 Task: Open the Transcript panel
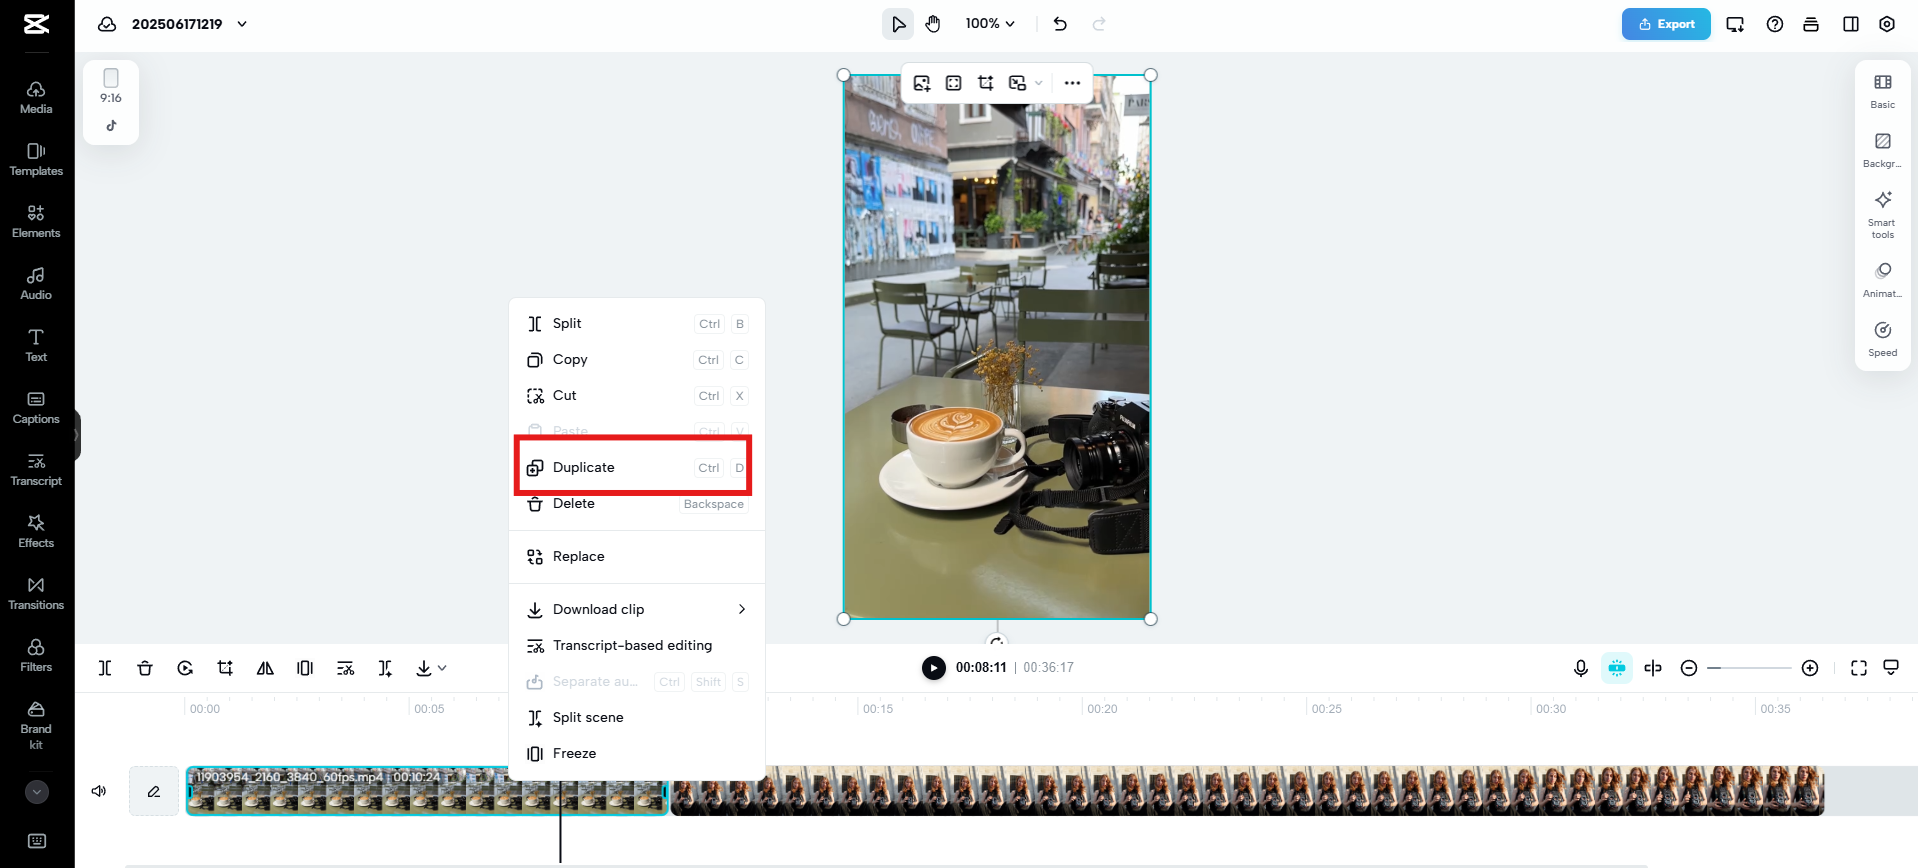[36, 469]
